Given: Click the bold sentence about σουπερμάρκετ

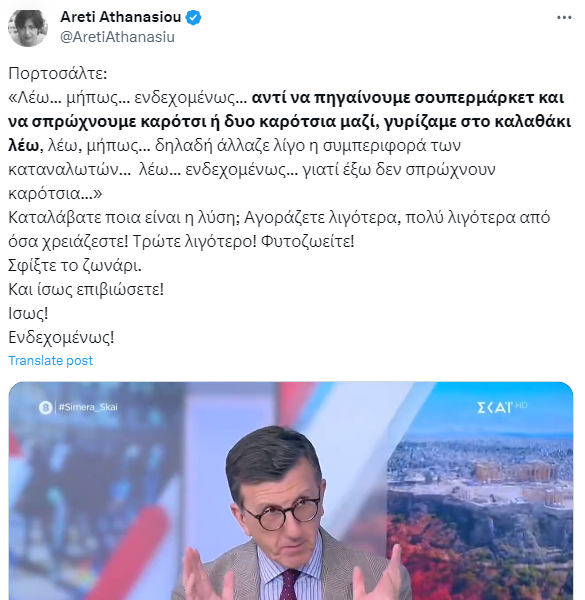Looking at the screenshot, I should point(289,122).
